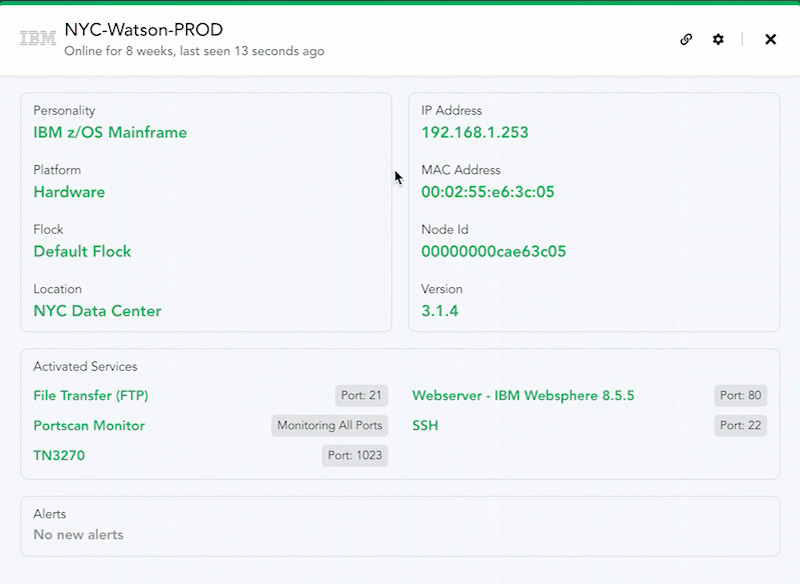Click the Alerts section heading
Viewport: 800px width, 584px height.
49,514
